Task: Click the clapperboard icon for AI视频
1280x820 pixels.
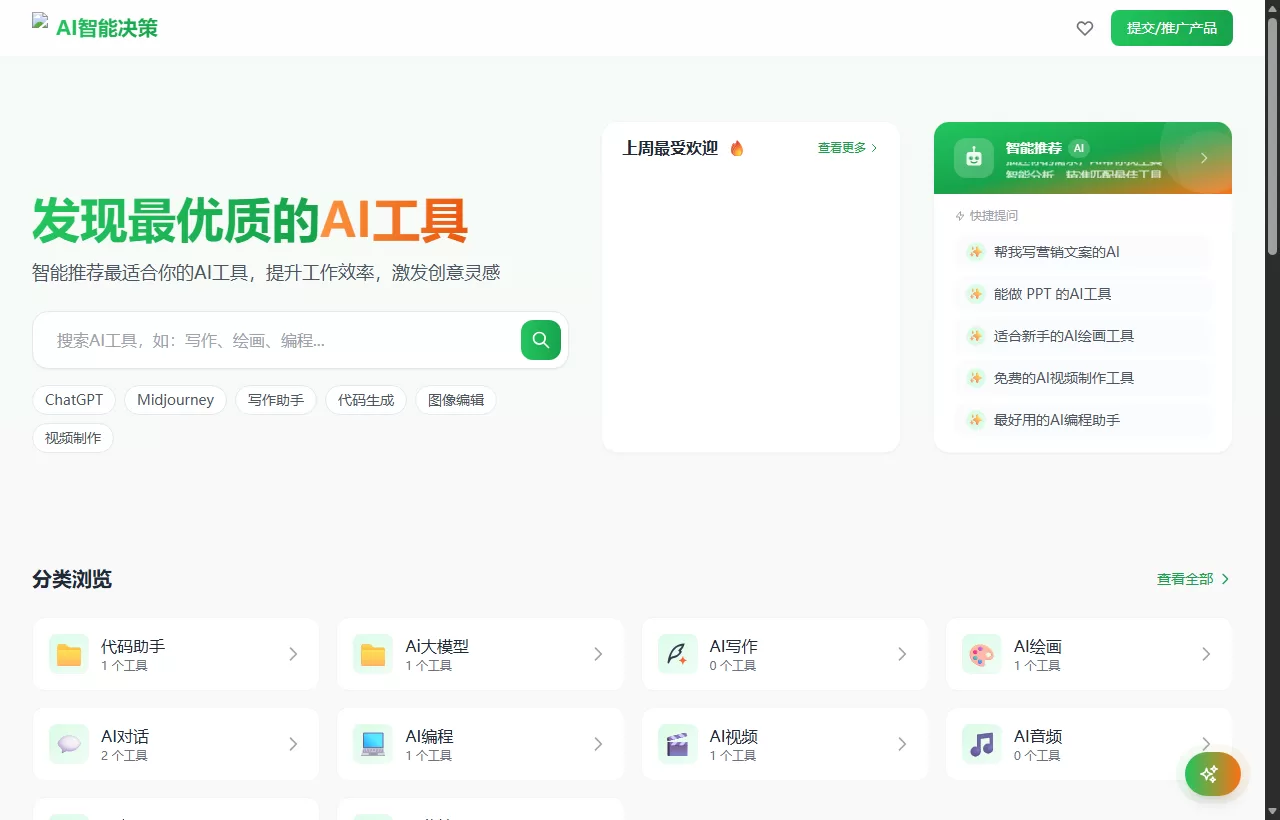Action: click(678, 744)
